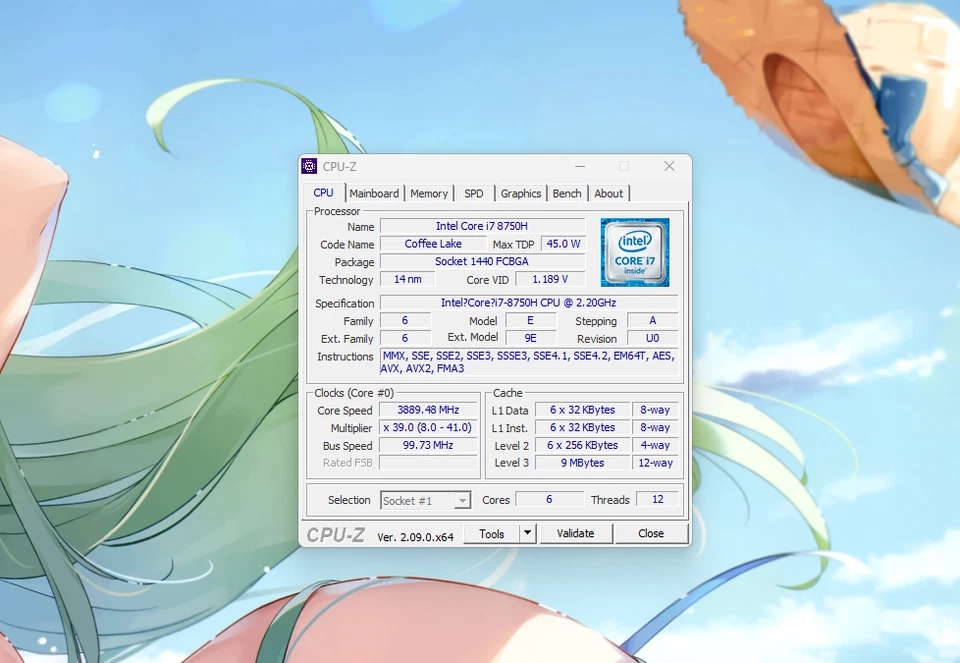The height and width of the screenshot is (663, 960).
Task: Select the Bench tab
Action: (567, 193)
